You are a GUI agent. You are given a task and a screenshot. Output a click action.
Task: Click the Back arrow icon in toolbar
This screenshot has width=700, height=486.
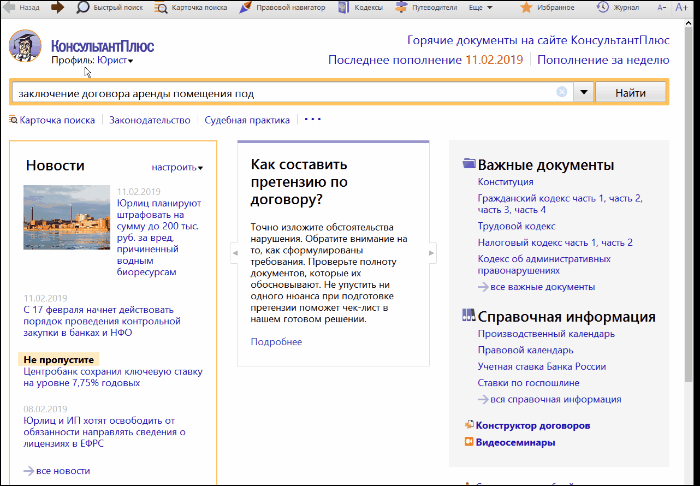pos(9,7)
